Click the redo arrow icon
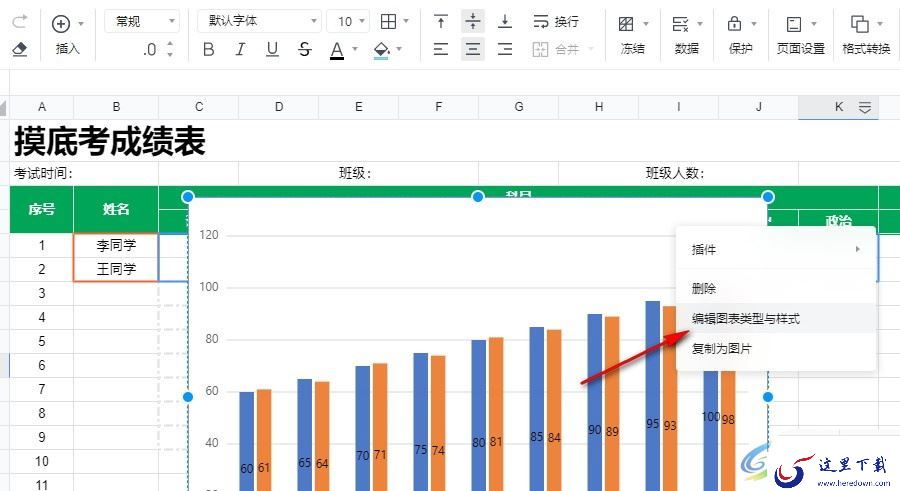This screenshot has height=491, width=900. tap(20, 22)
